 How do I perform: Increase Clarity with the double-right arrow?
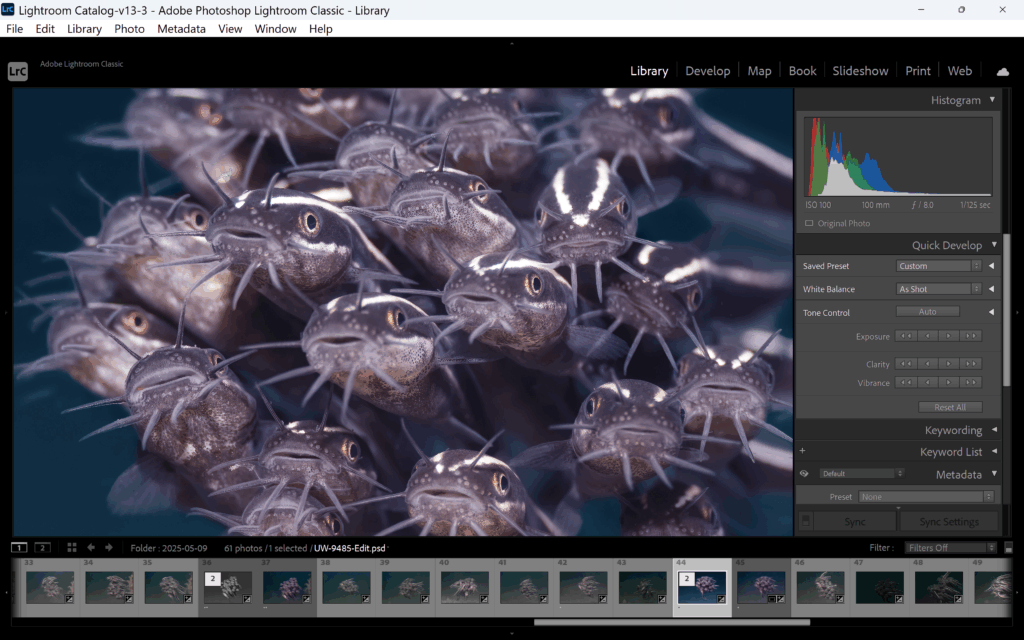click(x=970, y=364)
